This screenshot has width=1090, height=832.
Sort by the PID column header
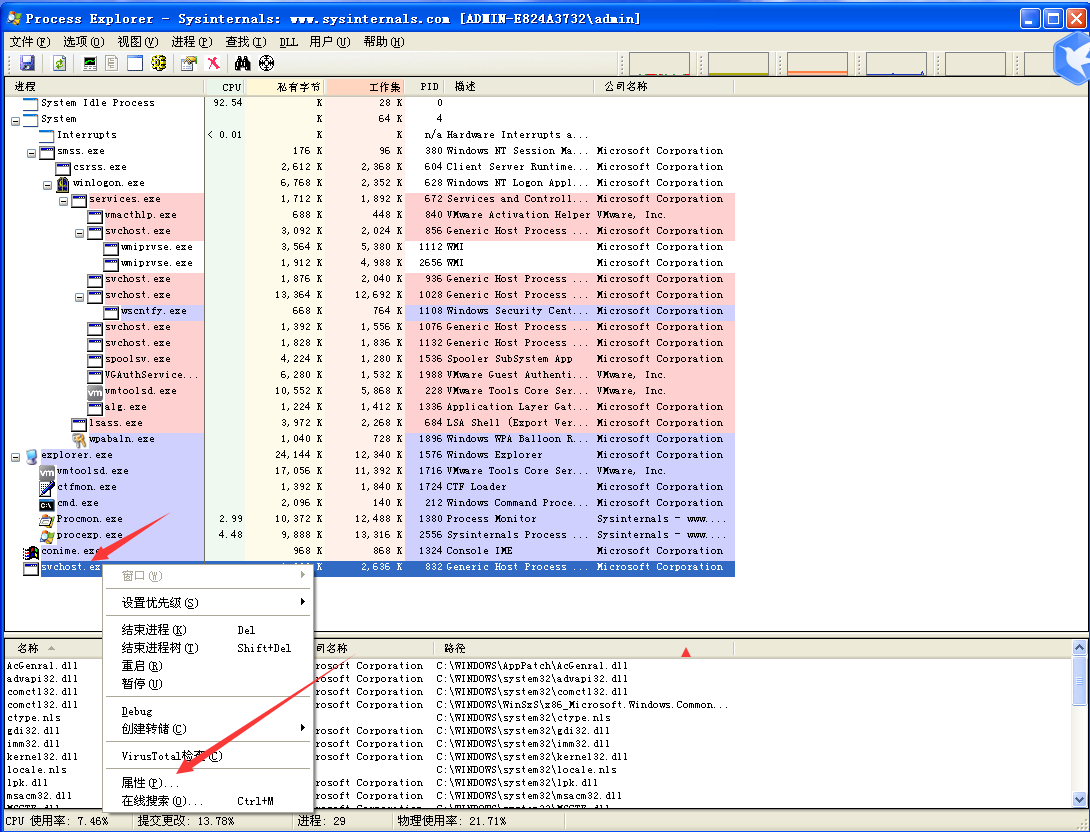pos(424,87)
